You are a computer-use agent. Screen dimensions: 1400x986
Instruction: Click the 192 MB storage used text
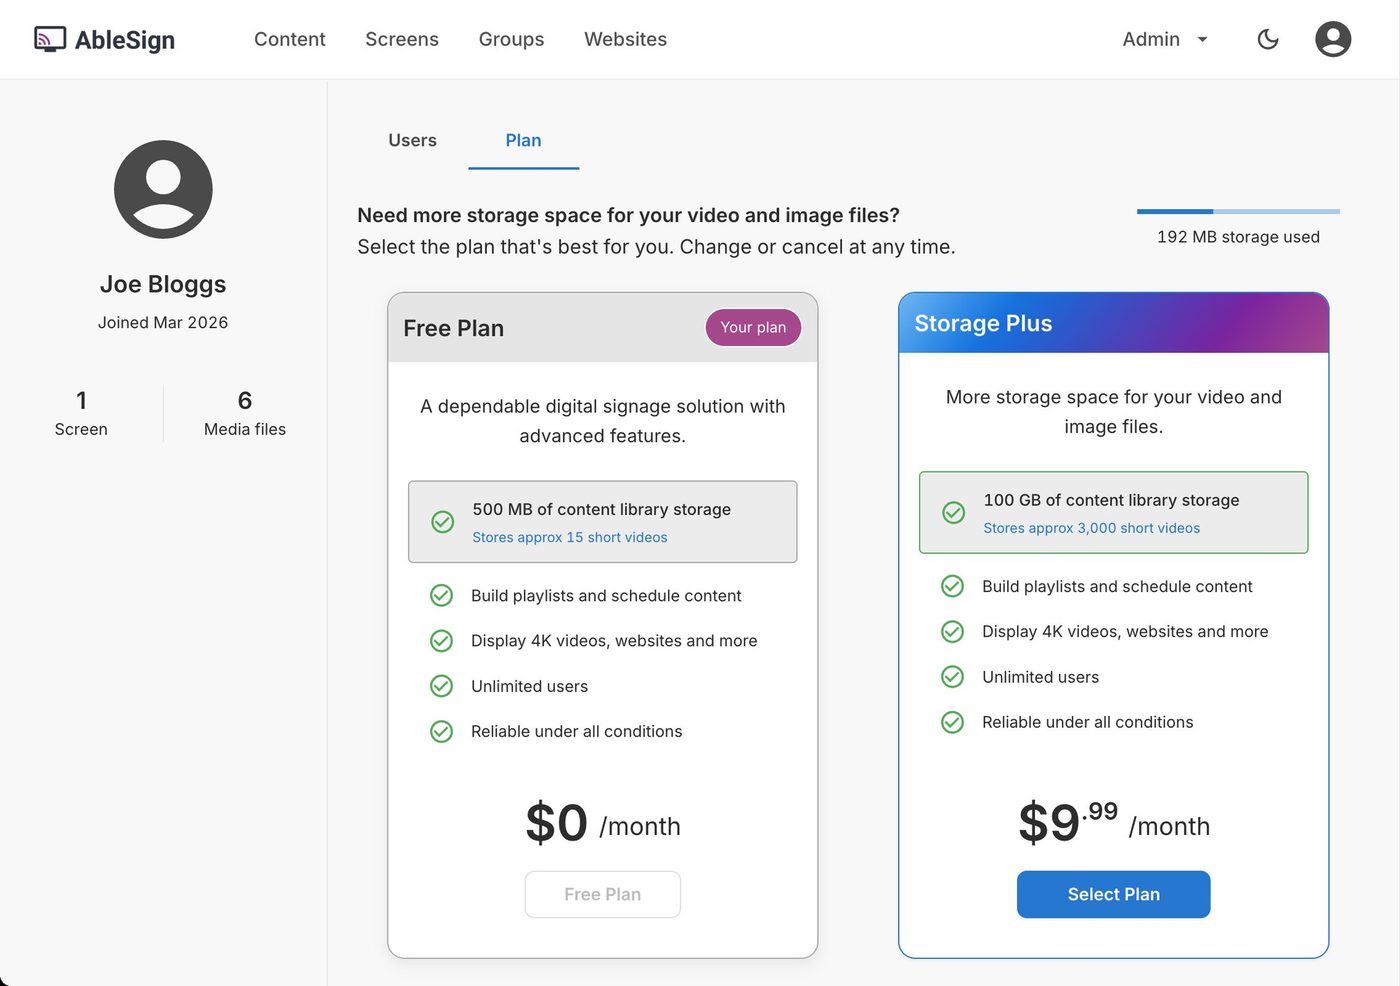1238,237
